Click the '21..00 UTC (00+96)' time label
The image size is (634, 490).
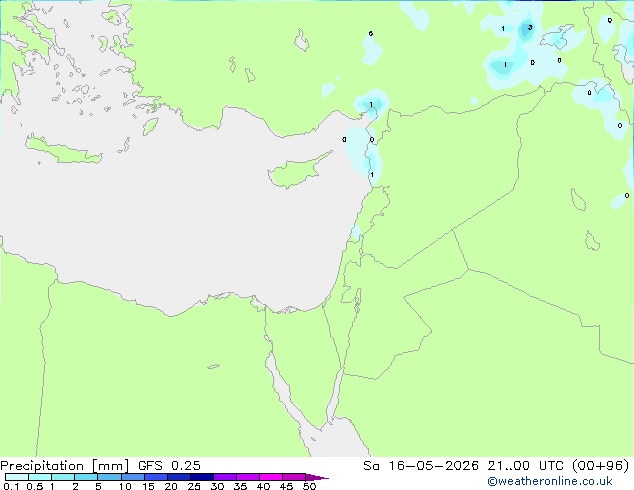tap(558, 466)
